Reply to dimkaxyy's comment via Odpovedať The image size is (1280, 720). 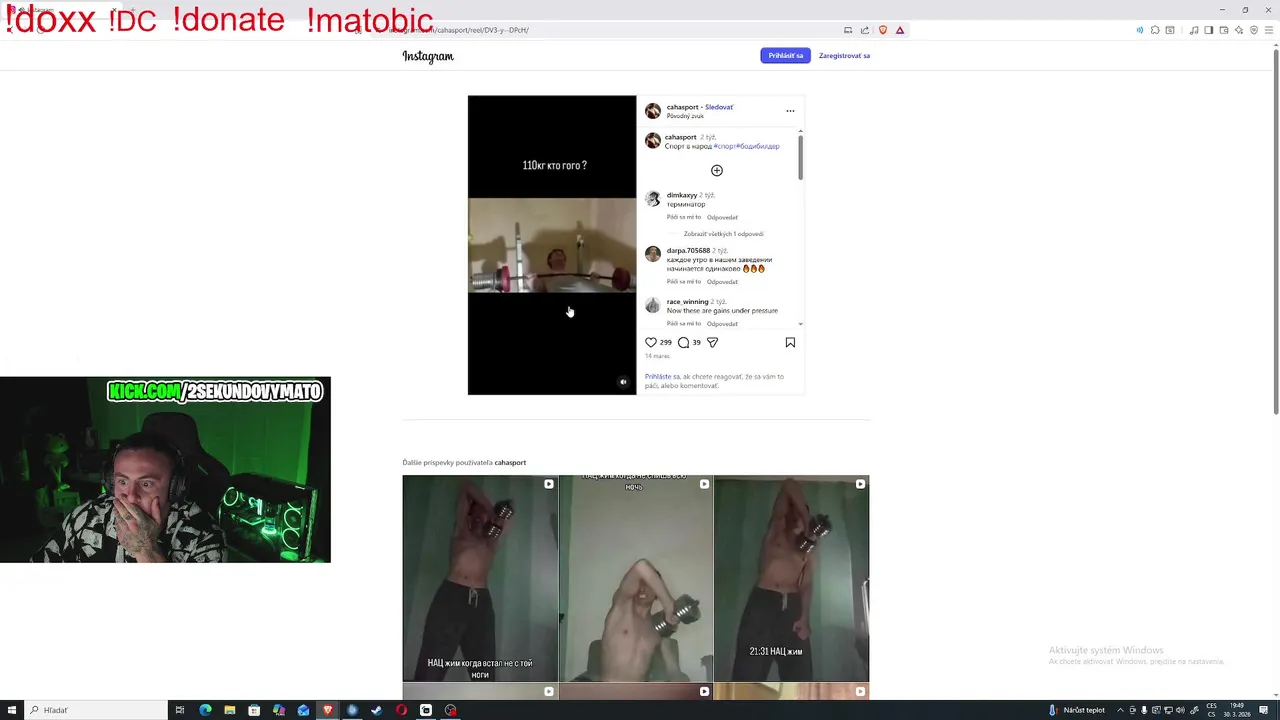click(722, 217)
